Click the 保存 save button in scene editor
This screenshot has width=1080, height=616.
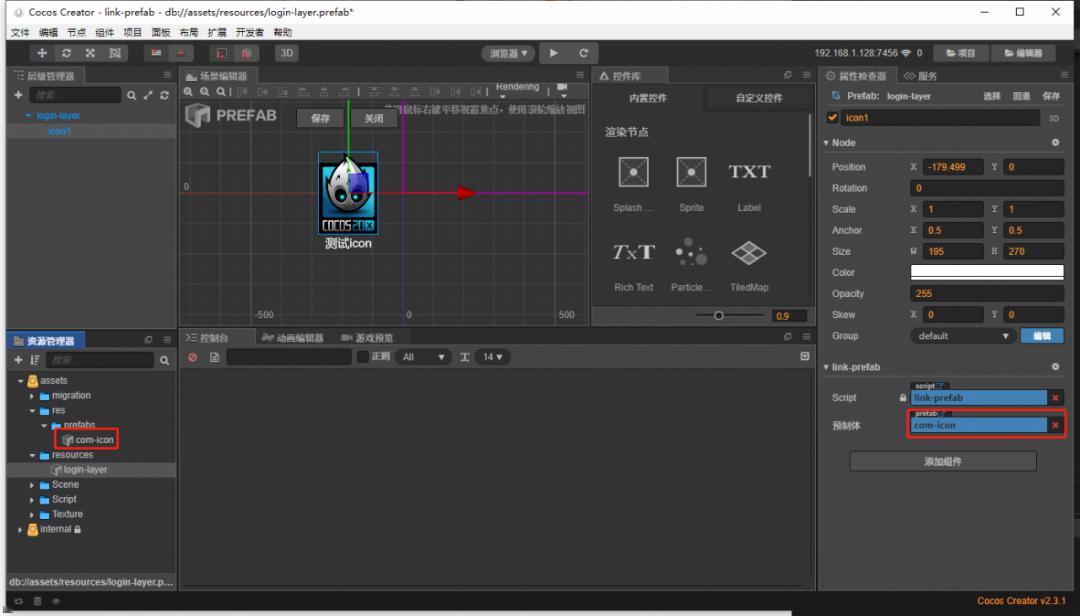point(320,118)
